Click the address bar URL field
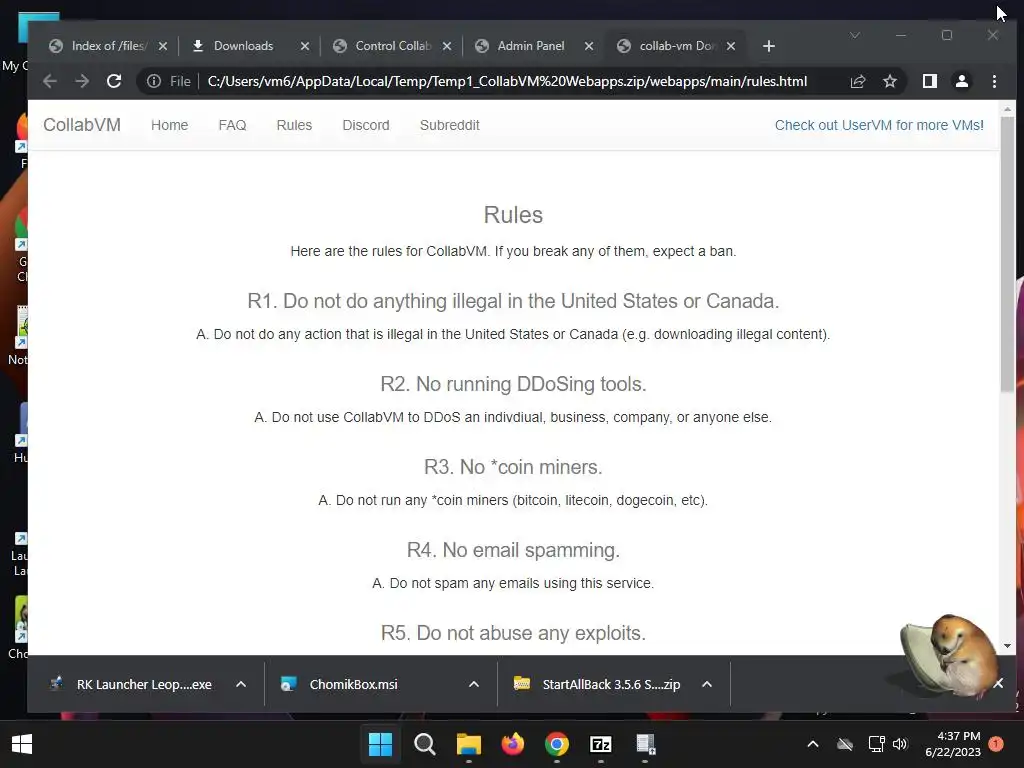This screenshot has width=1024, height=768. [507, 81]
